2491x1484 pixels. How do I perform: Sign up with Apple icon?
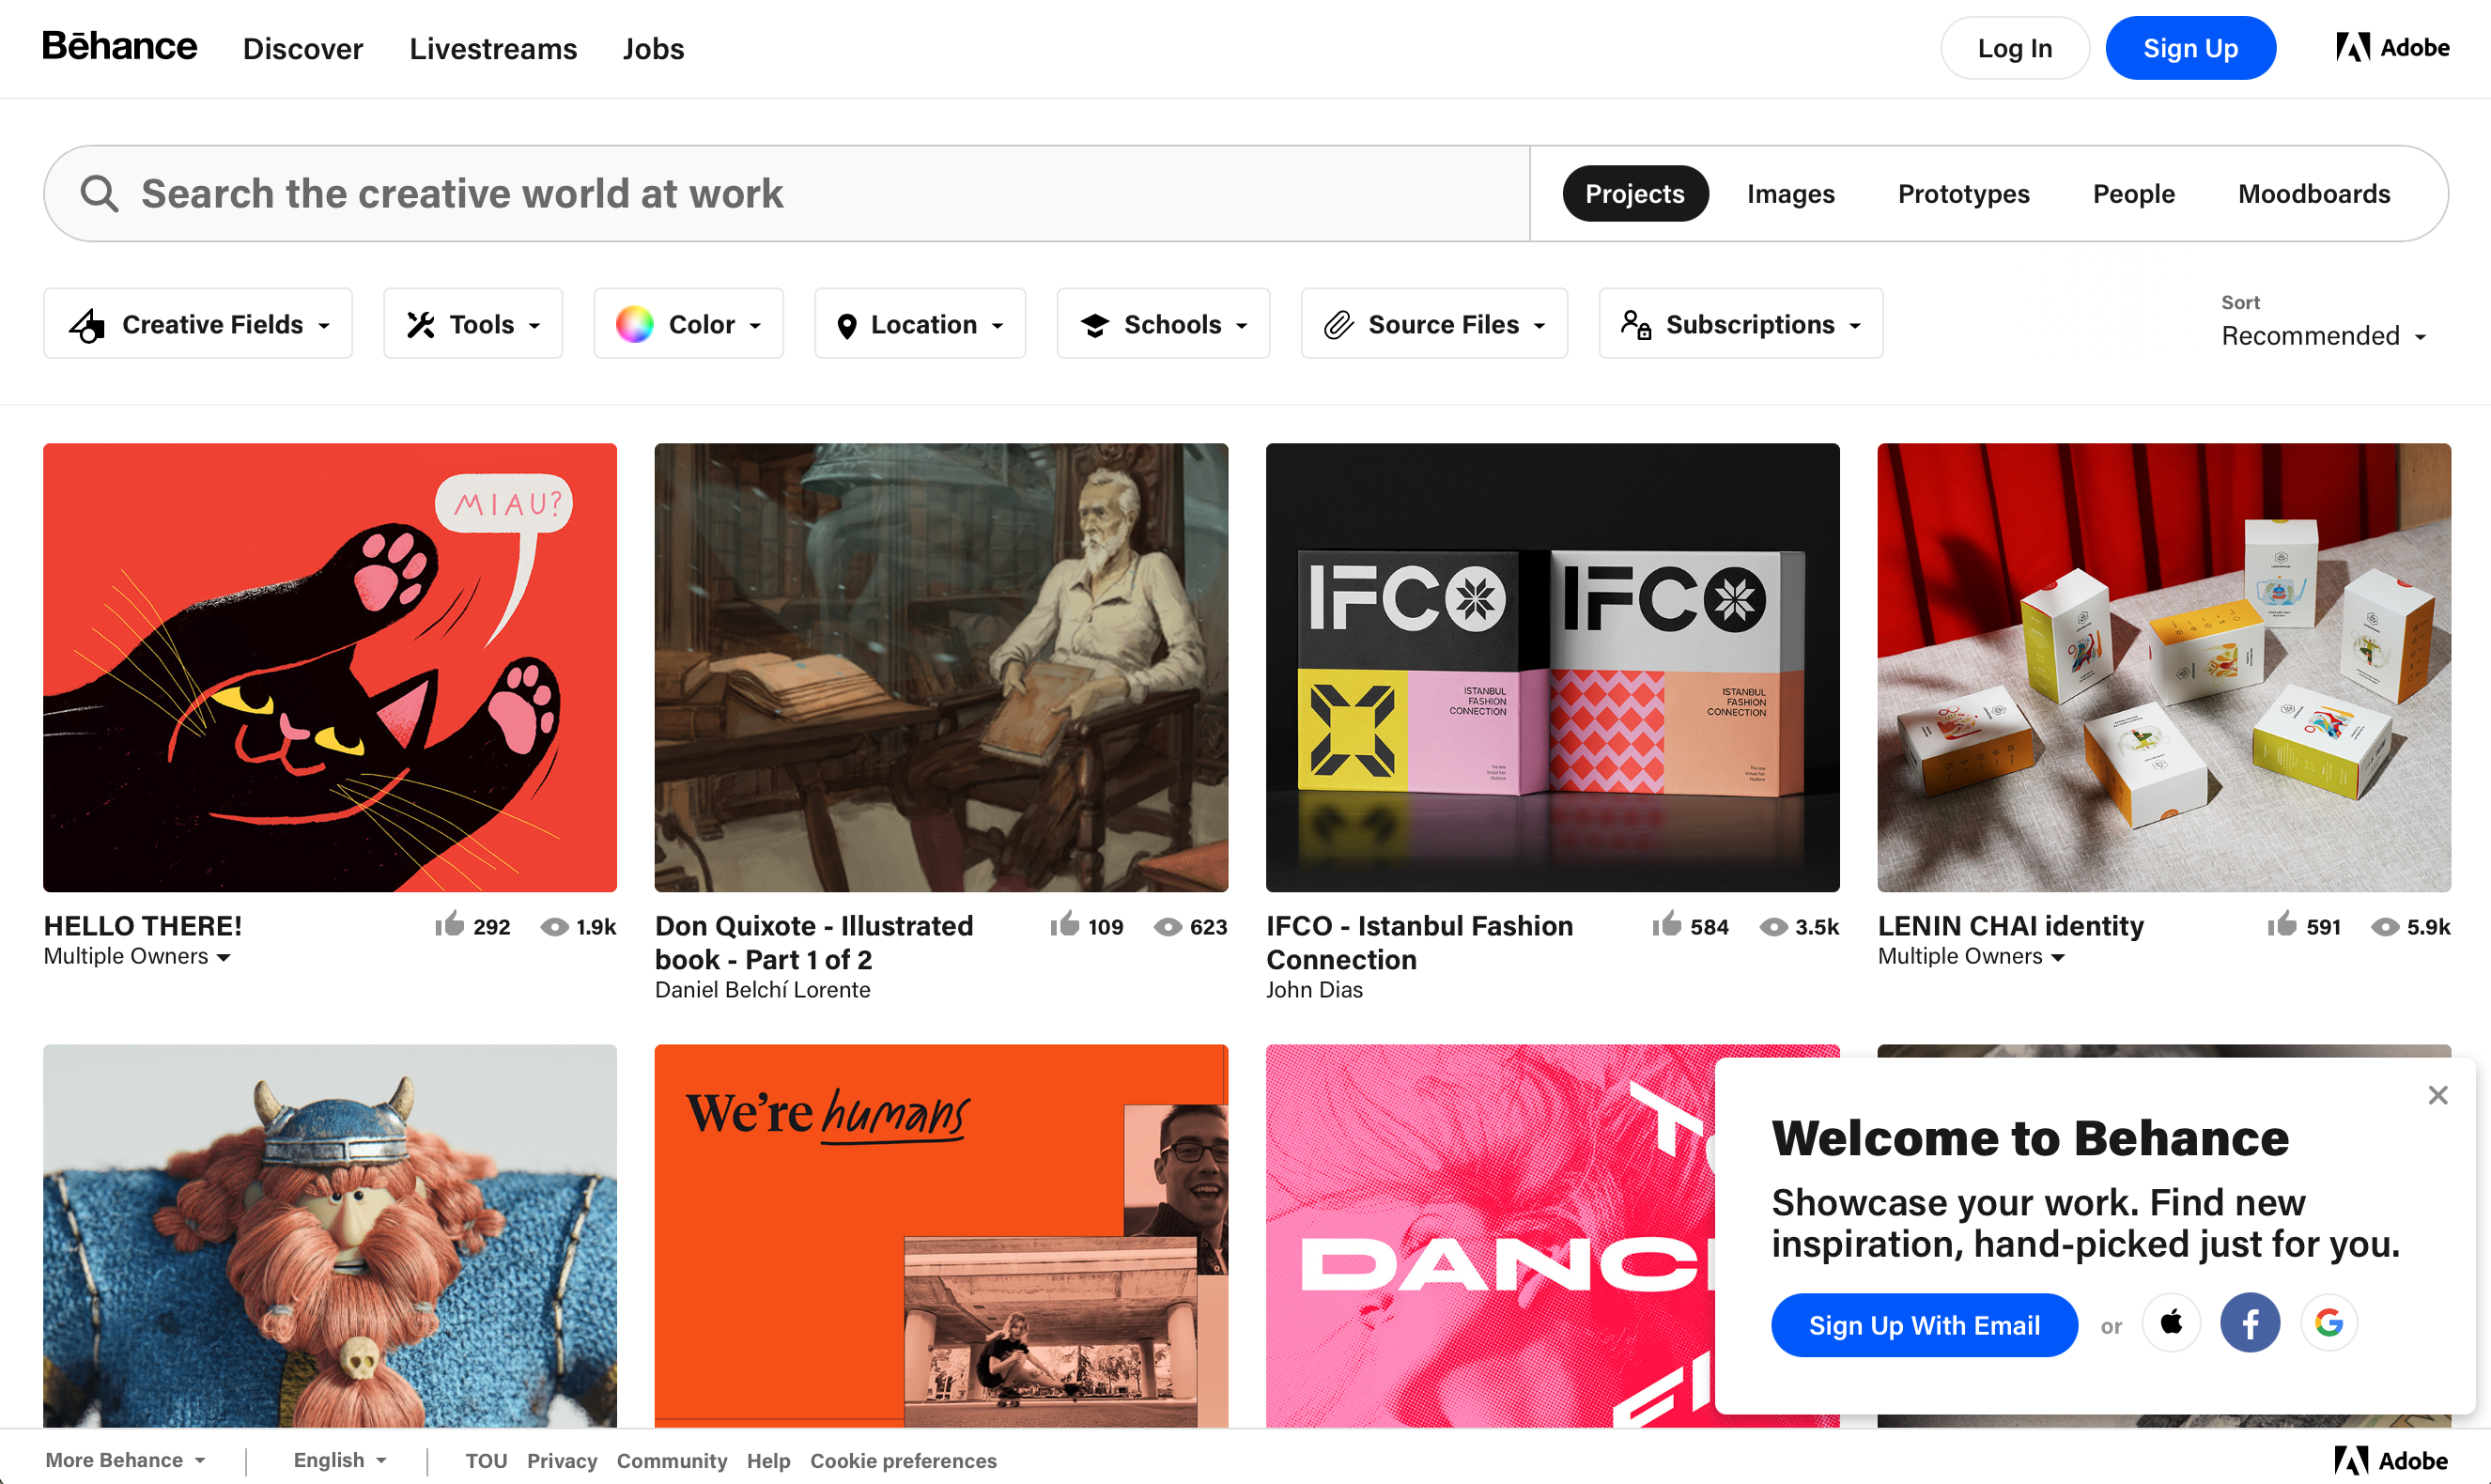pos(2171,1324)
